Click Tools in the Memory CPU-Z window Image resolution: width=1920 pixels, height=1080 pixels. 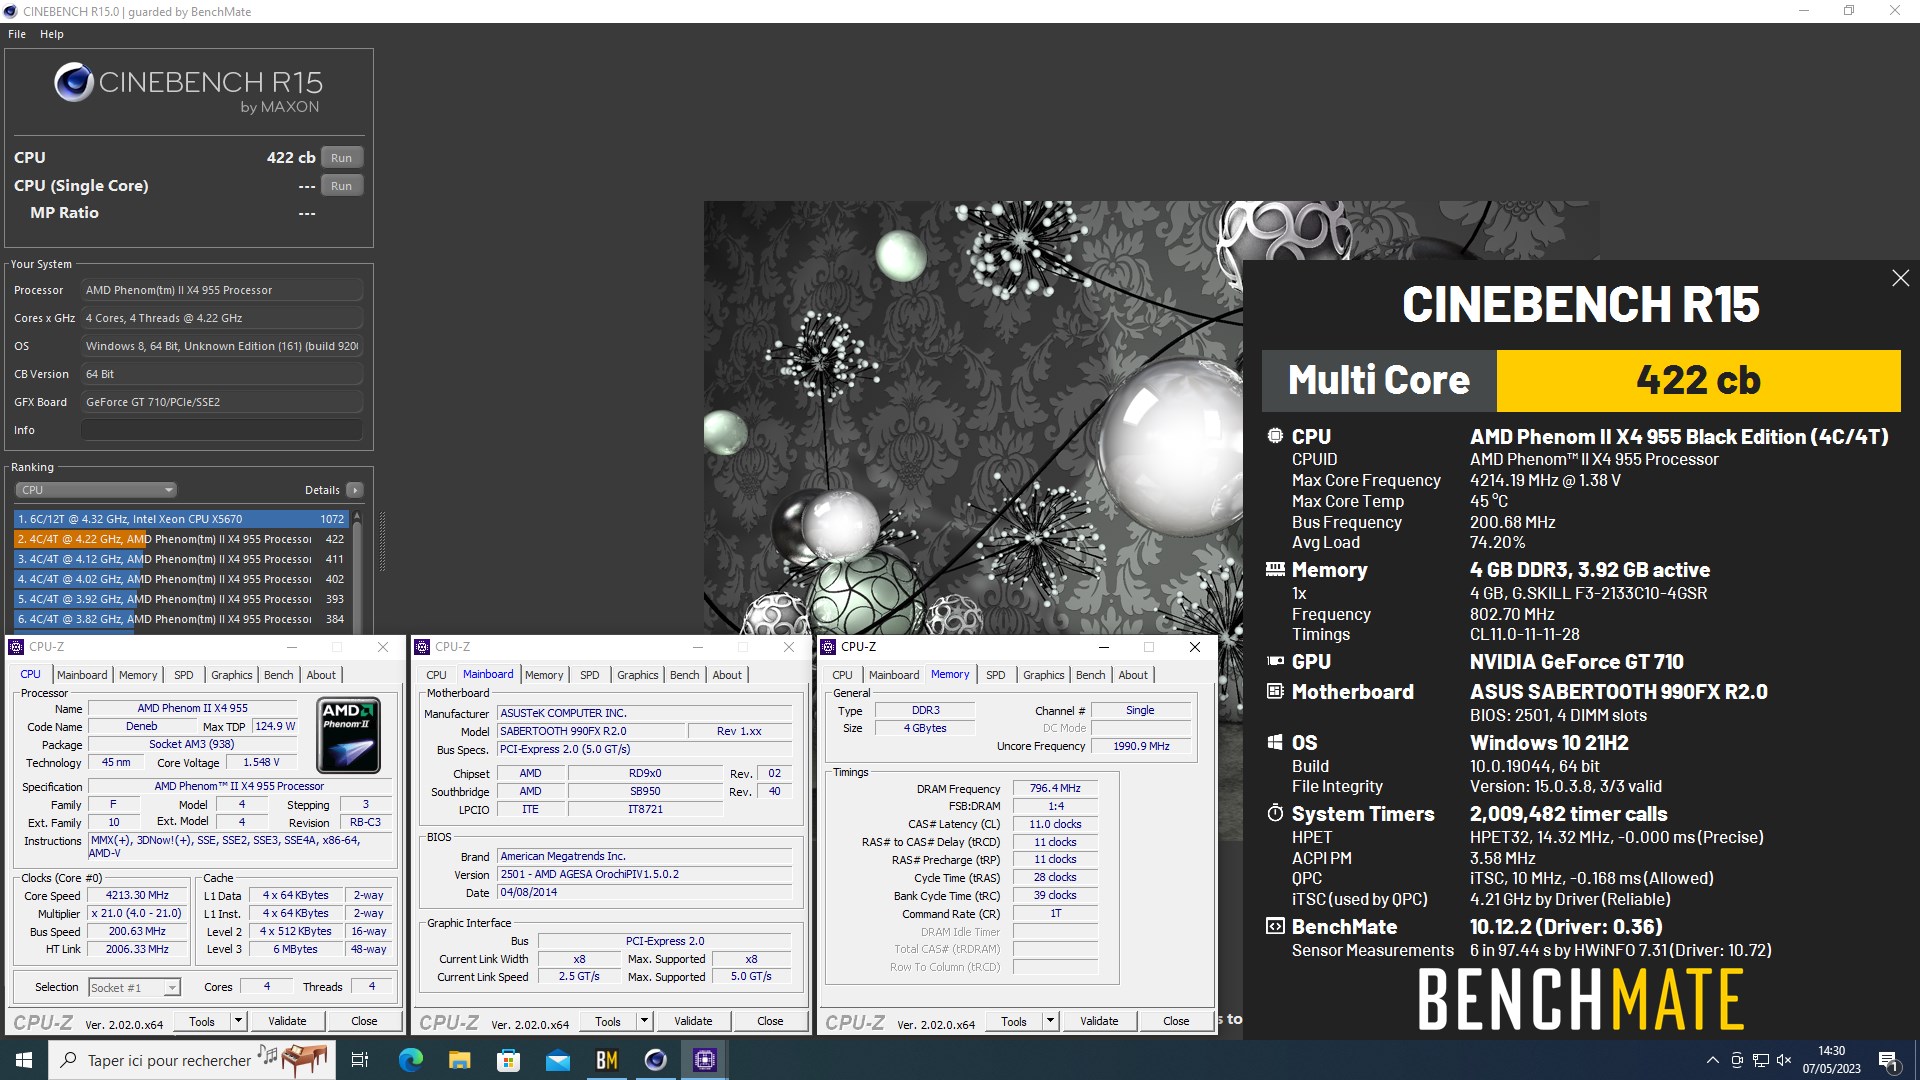pos(1014,1021)
